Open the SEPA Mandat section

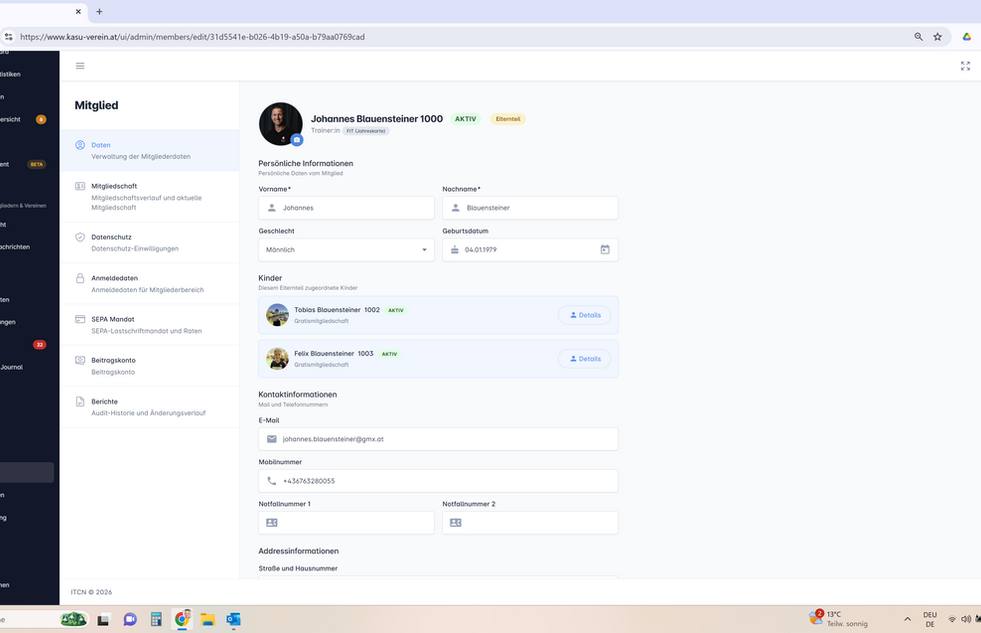(x=150, y=325)
